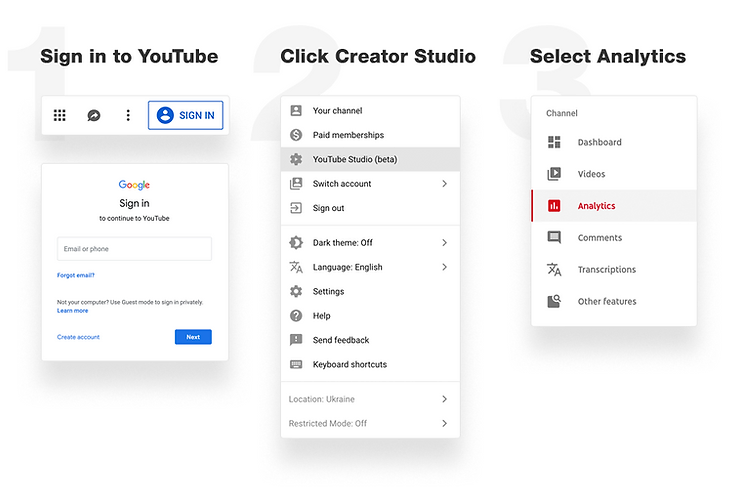This screenshot has width=740, height=504.
Task: Click the Create account link
Action: 78,337
